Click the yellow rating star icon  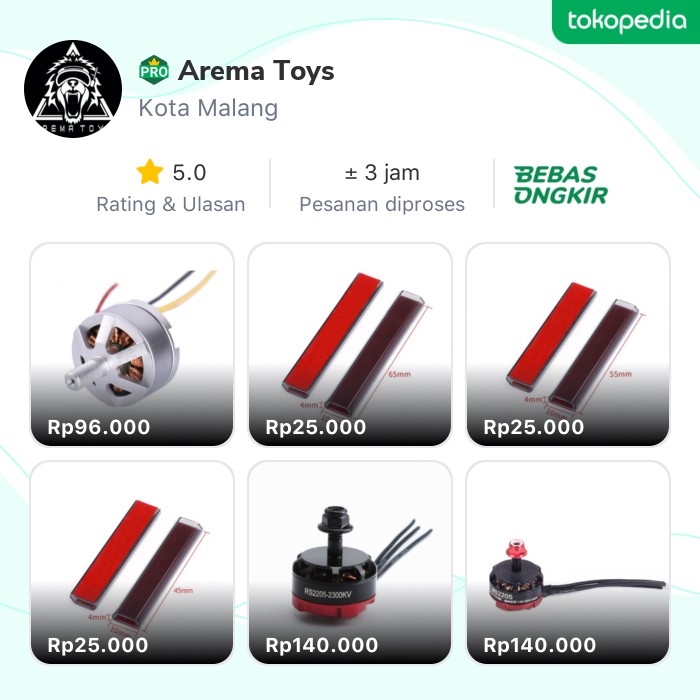tap(150, 172)
